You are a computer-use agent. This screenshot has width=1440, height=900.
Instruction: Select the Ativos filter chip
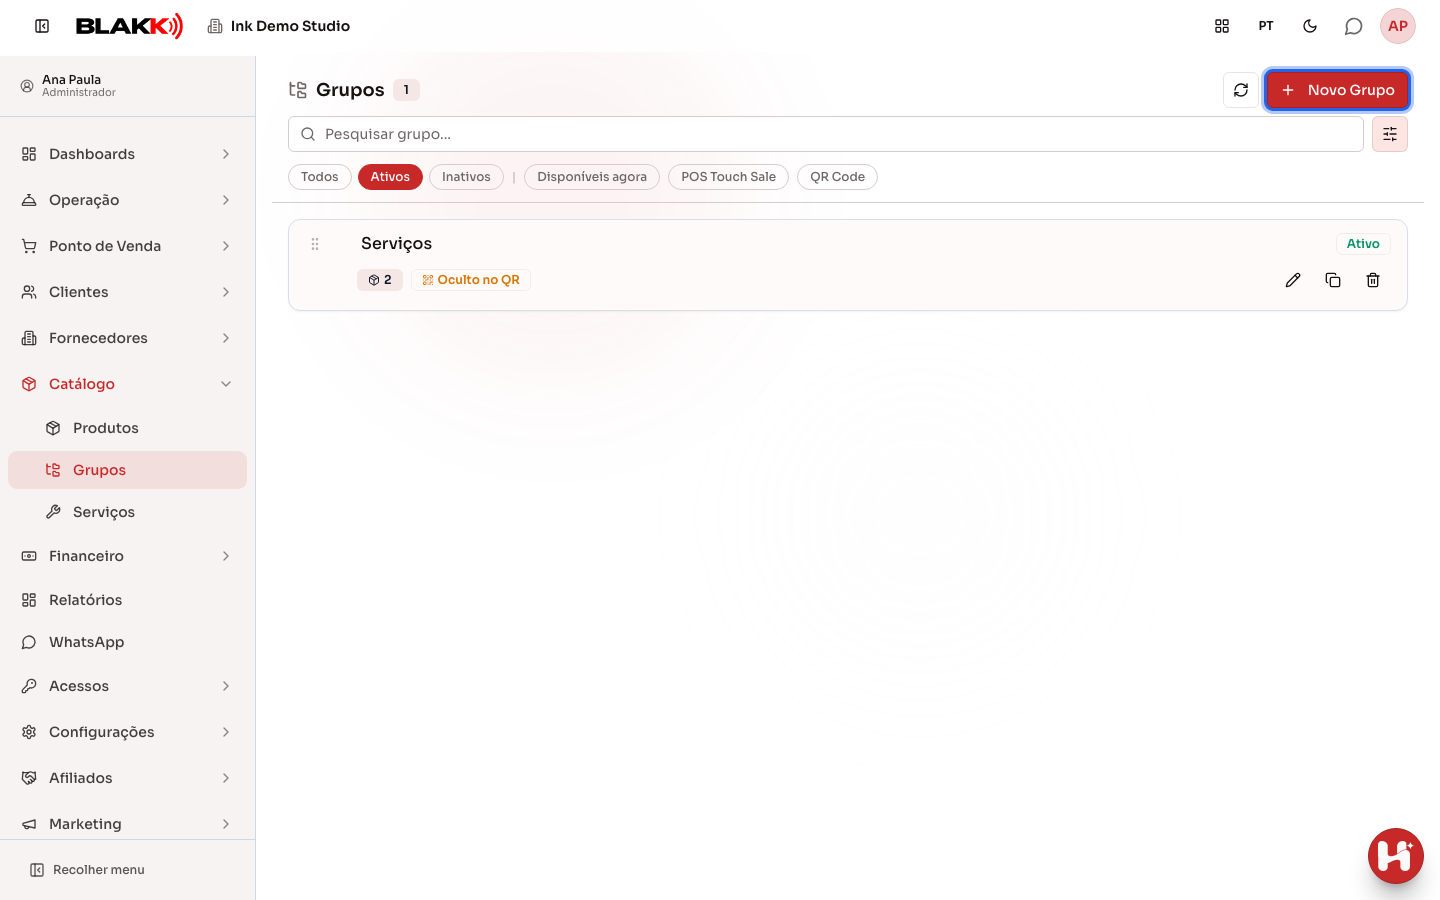coord(390,177)
